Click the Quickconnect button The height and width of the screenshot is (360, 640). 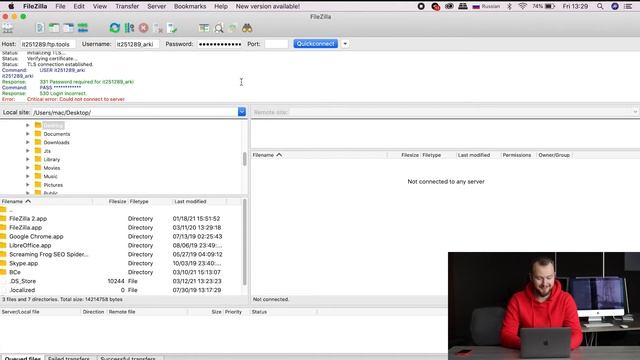(x=316, y=44)
